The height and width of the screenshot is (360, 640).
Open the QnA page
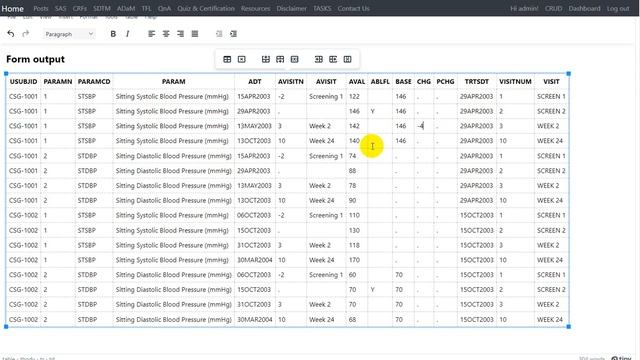pyautogui.click(x=164, y=9)
